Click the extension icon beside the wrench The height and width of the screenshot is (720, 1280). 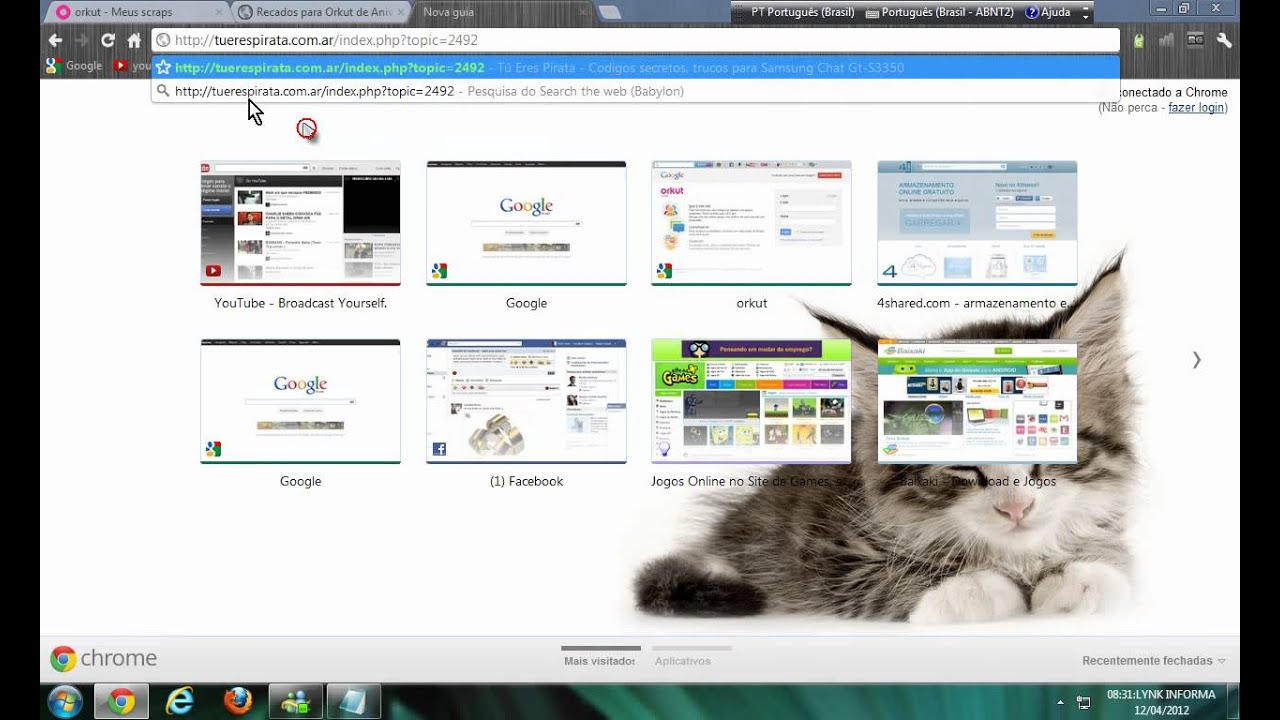pos(1195,40)
